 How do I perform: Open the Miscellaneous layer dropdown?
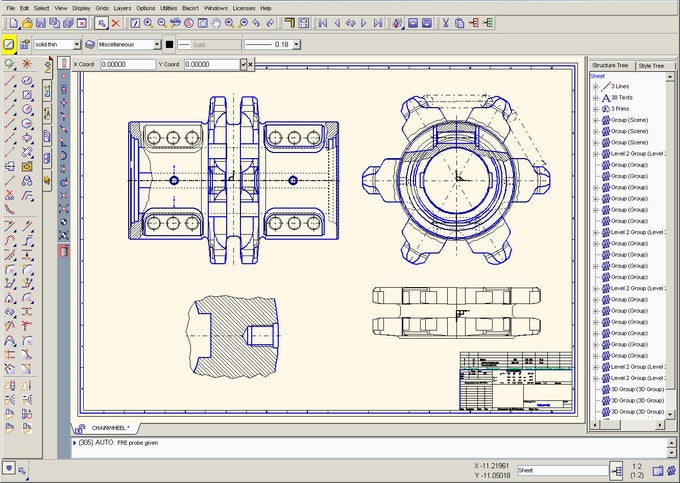tap(157, 45)
